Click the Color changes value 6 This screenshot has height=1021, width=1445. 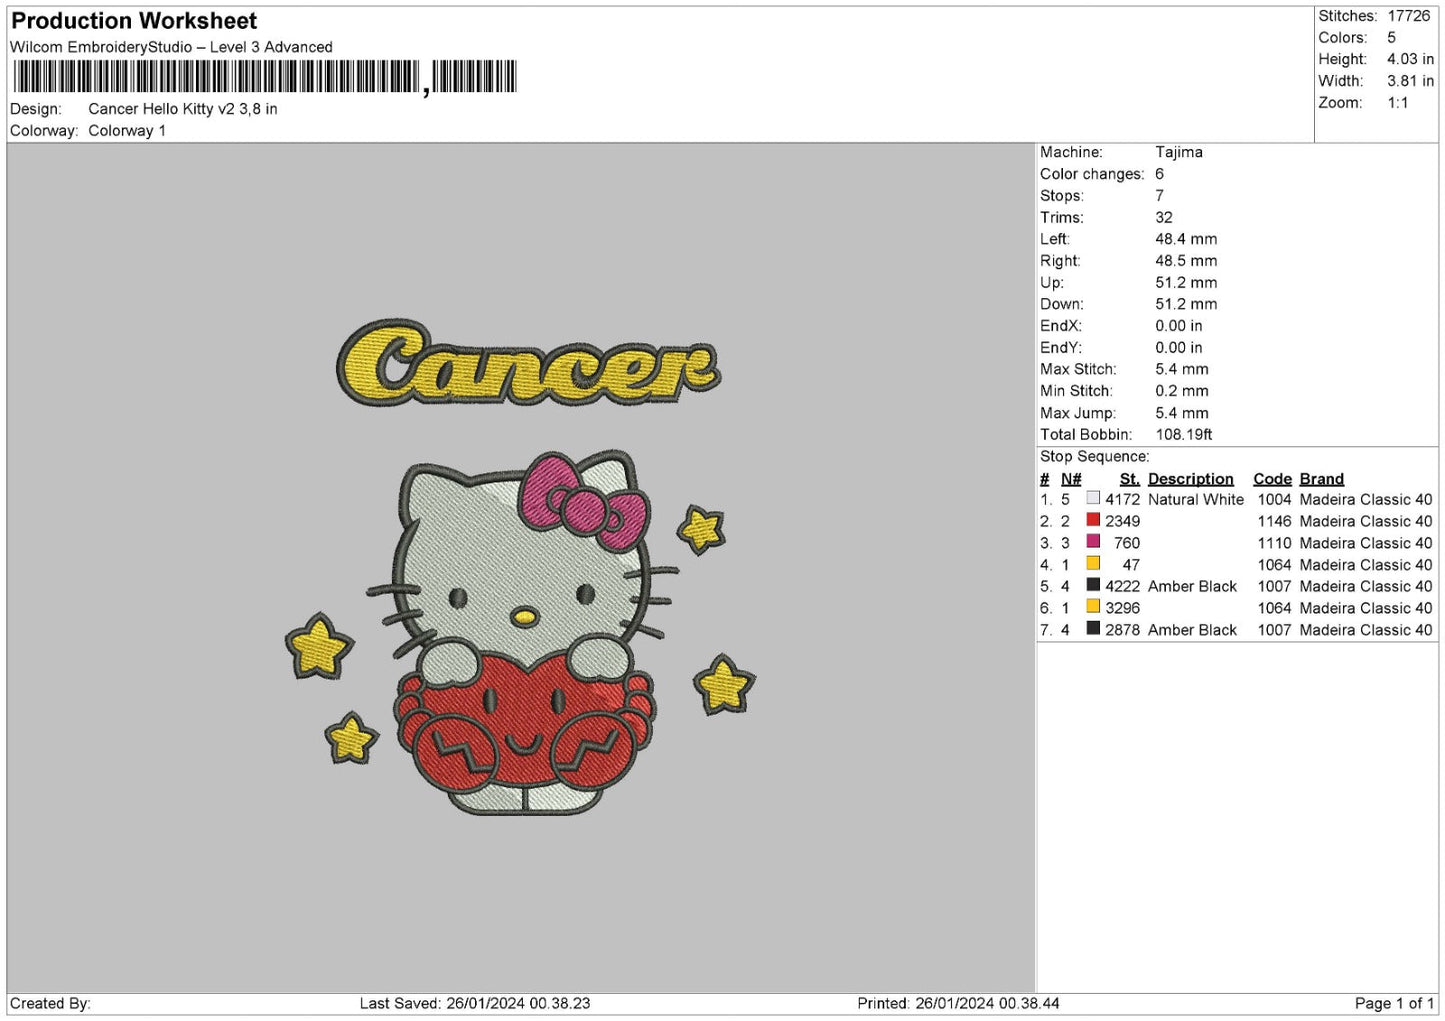(x=1160, y=174)
